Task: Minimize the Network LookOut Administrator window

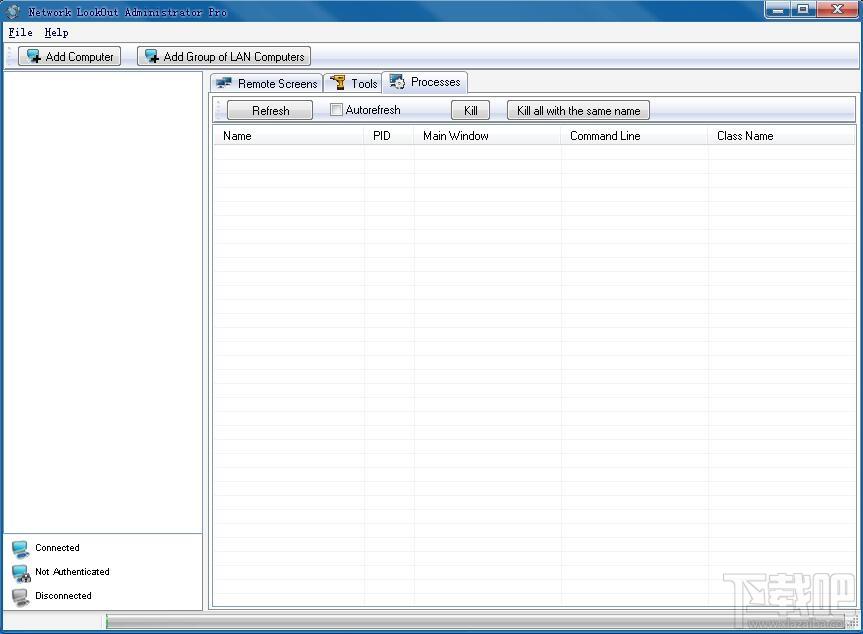Action: coord(778,9)
